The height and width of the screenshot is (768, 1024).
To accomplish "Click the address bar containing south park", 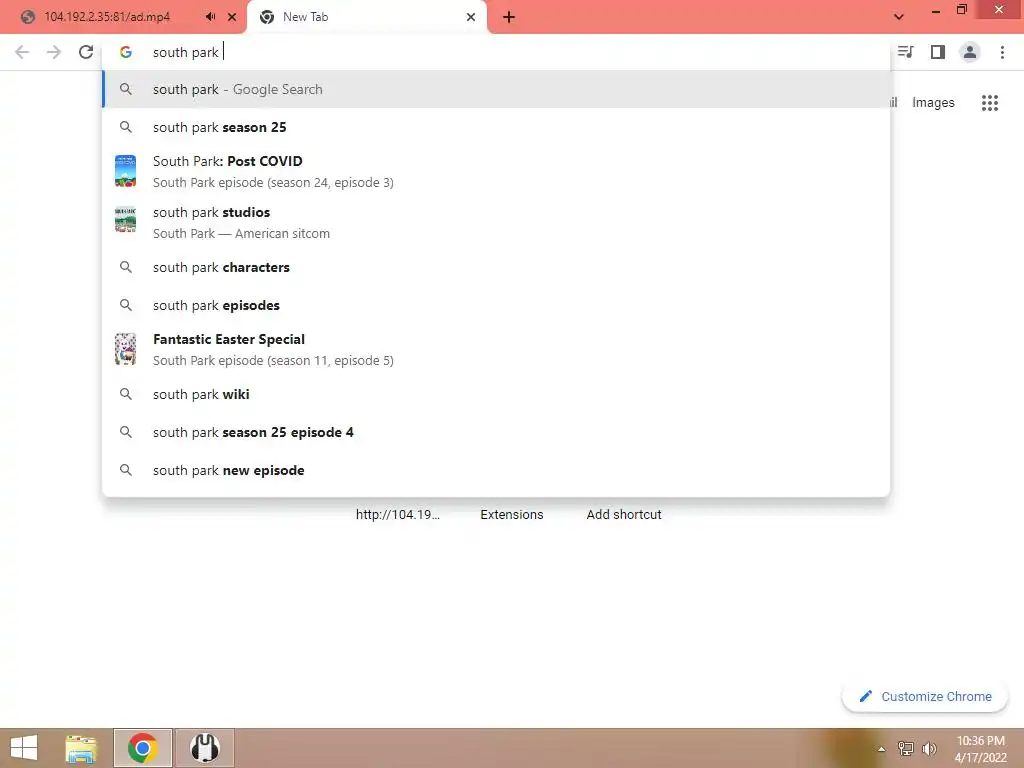I will click(x=496, y=52).
